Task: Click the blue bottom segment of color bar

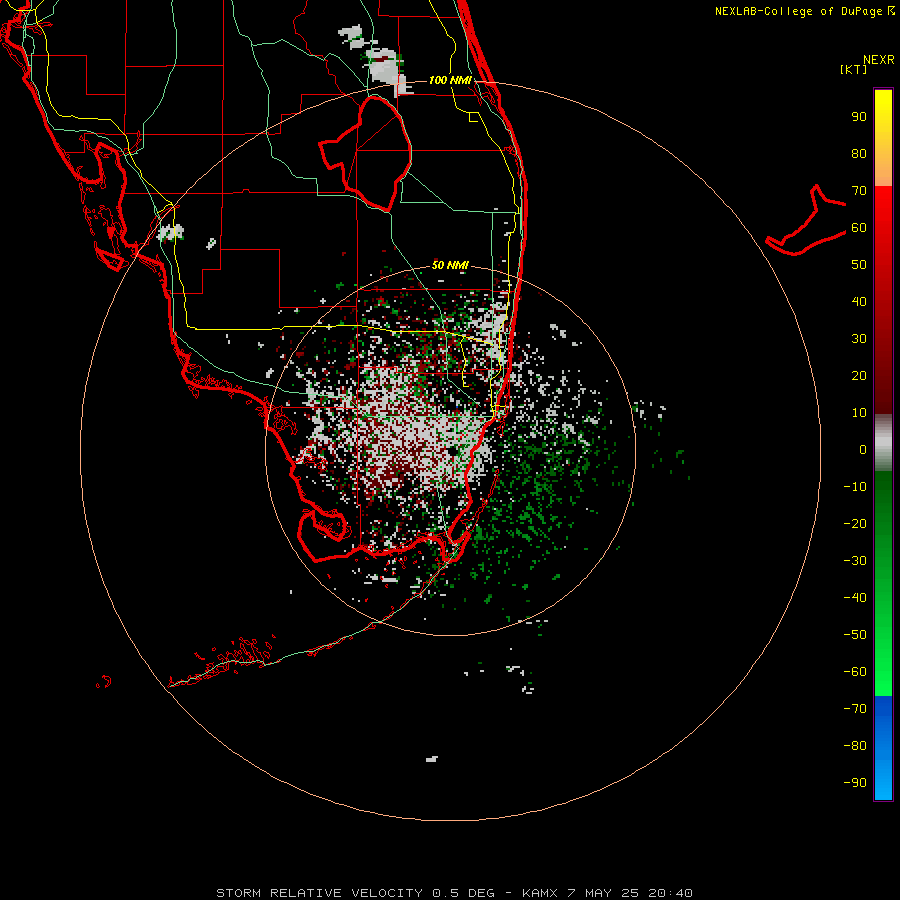Action: [883, 748]
